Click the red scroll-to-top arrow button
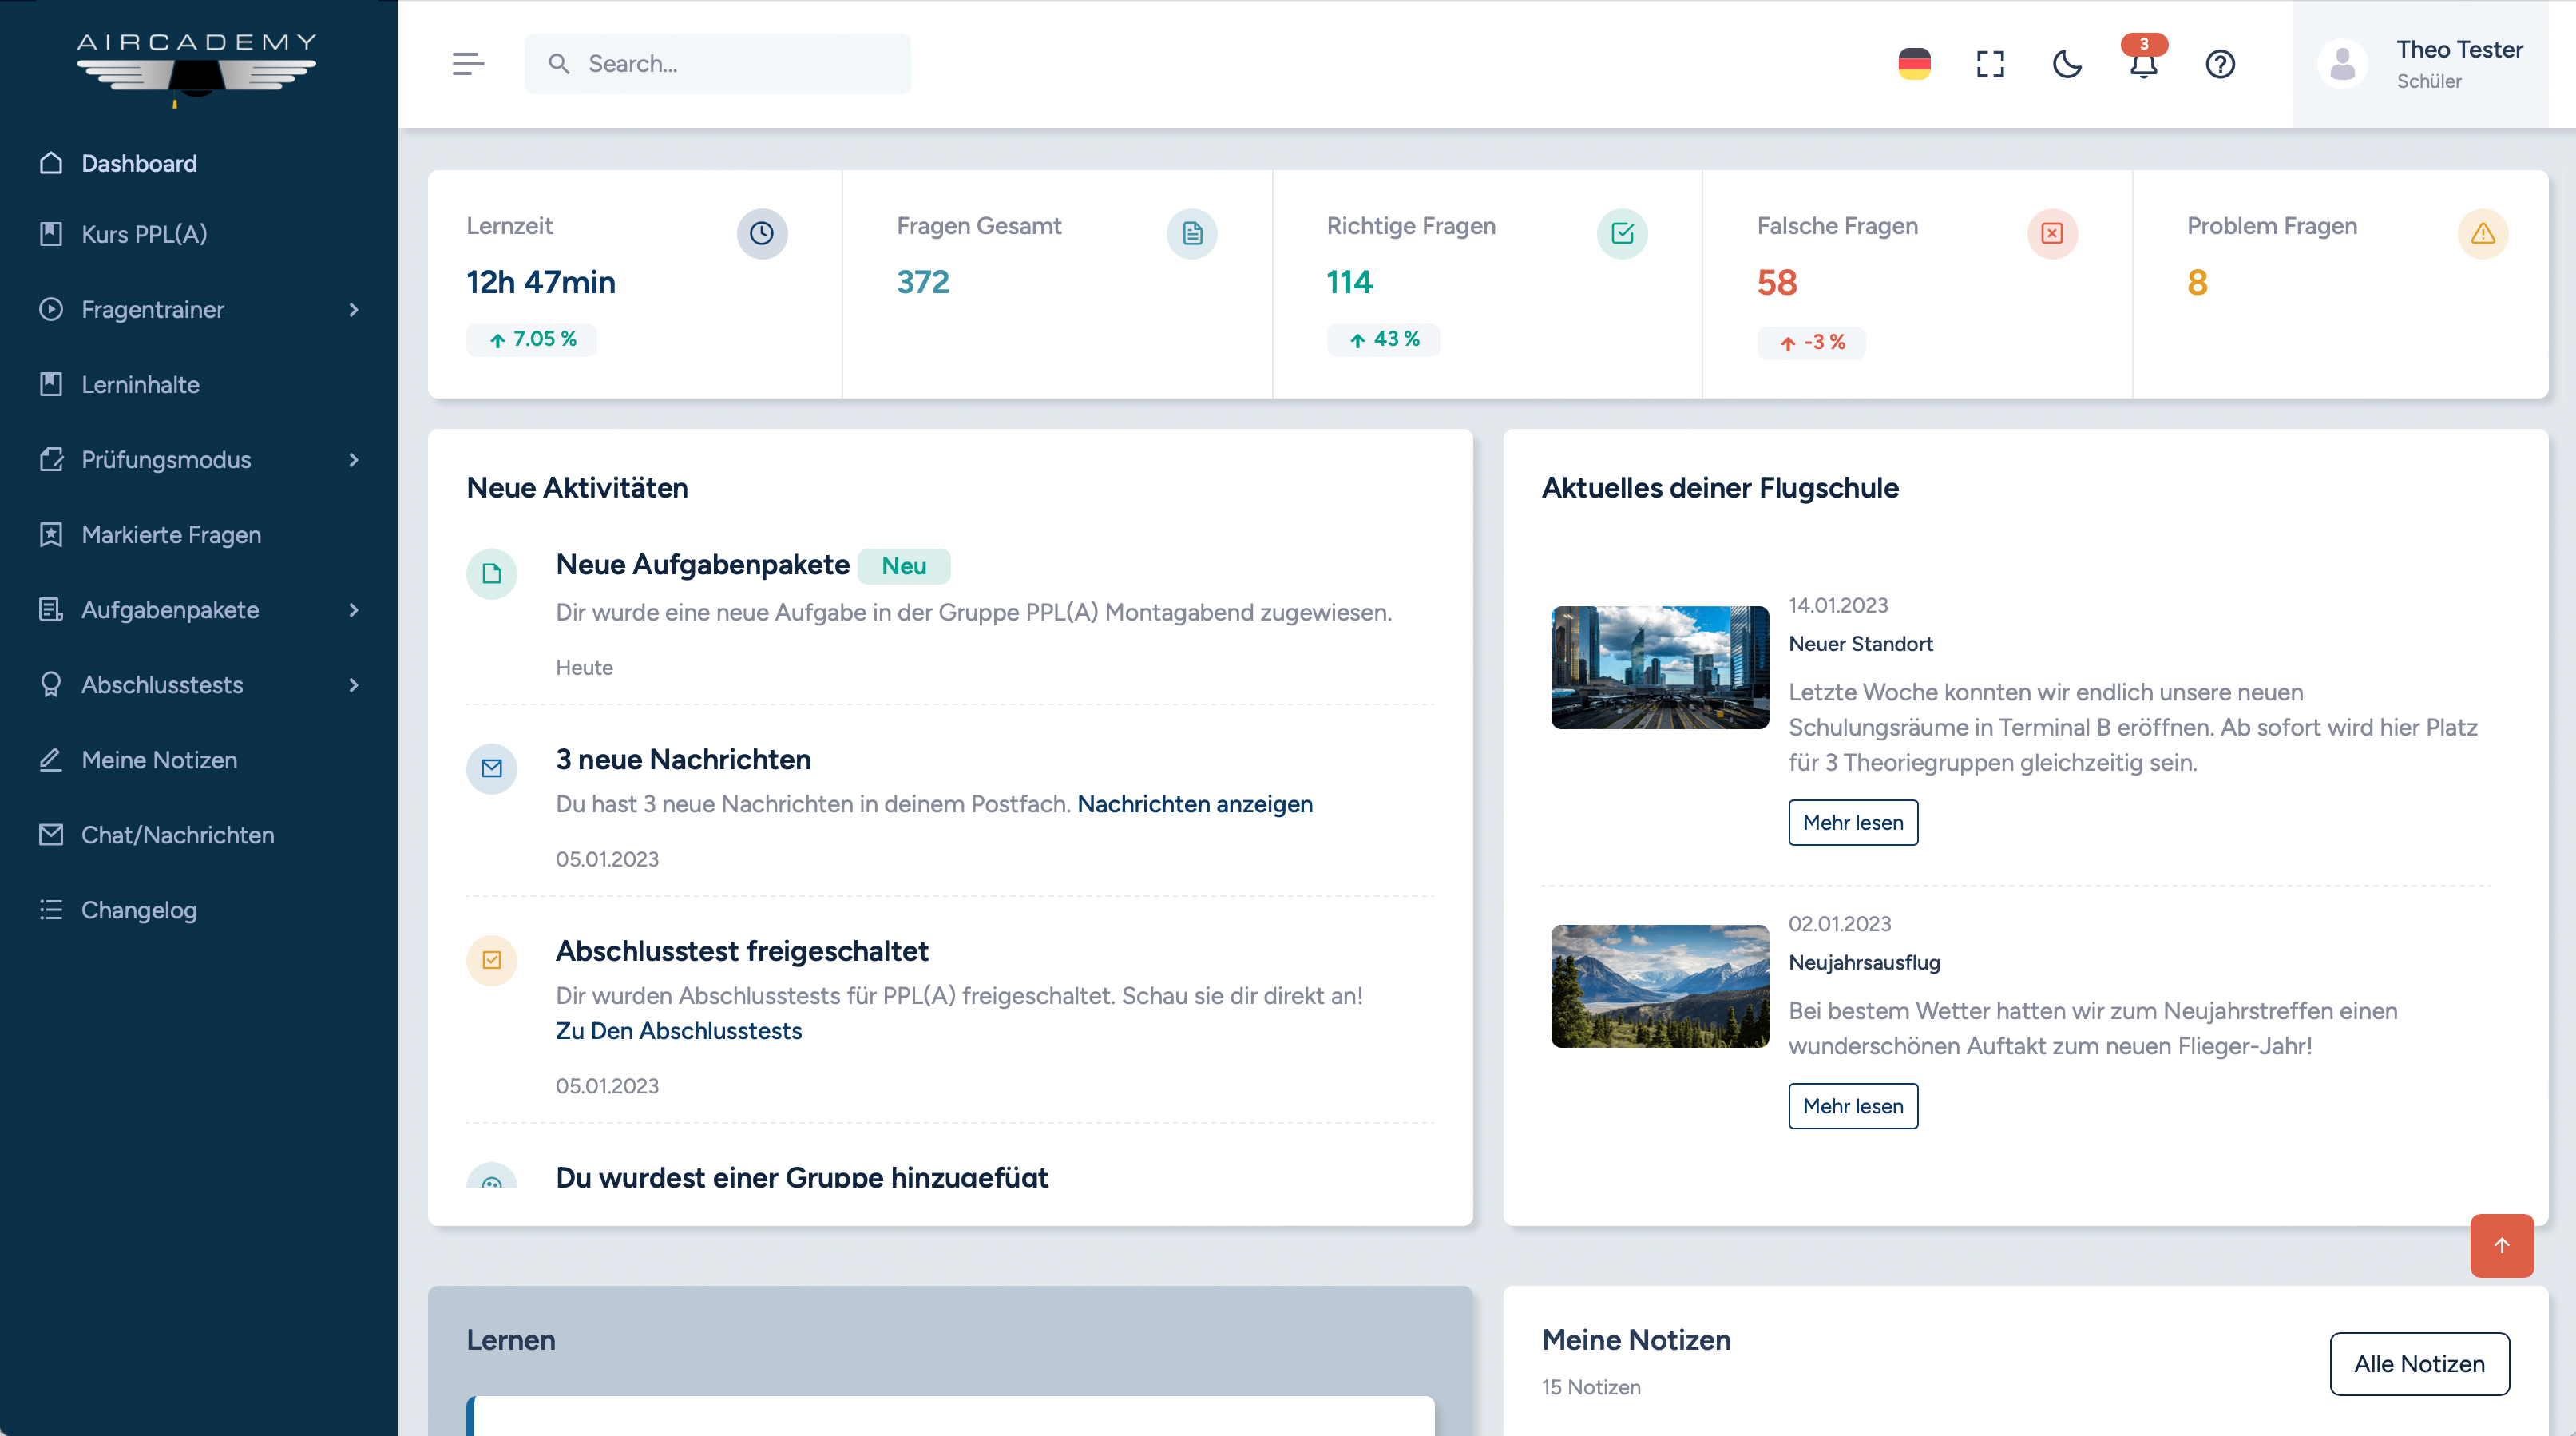The height and width of the screenshot is (1436, 2576). pyautogui.click(x=2501, y=1245)
